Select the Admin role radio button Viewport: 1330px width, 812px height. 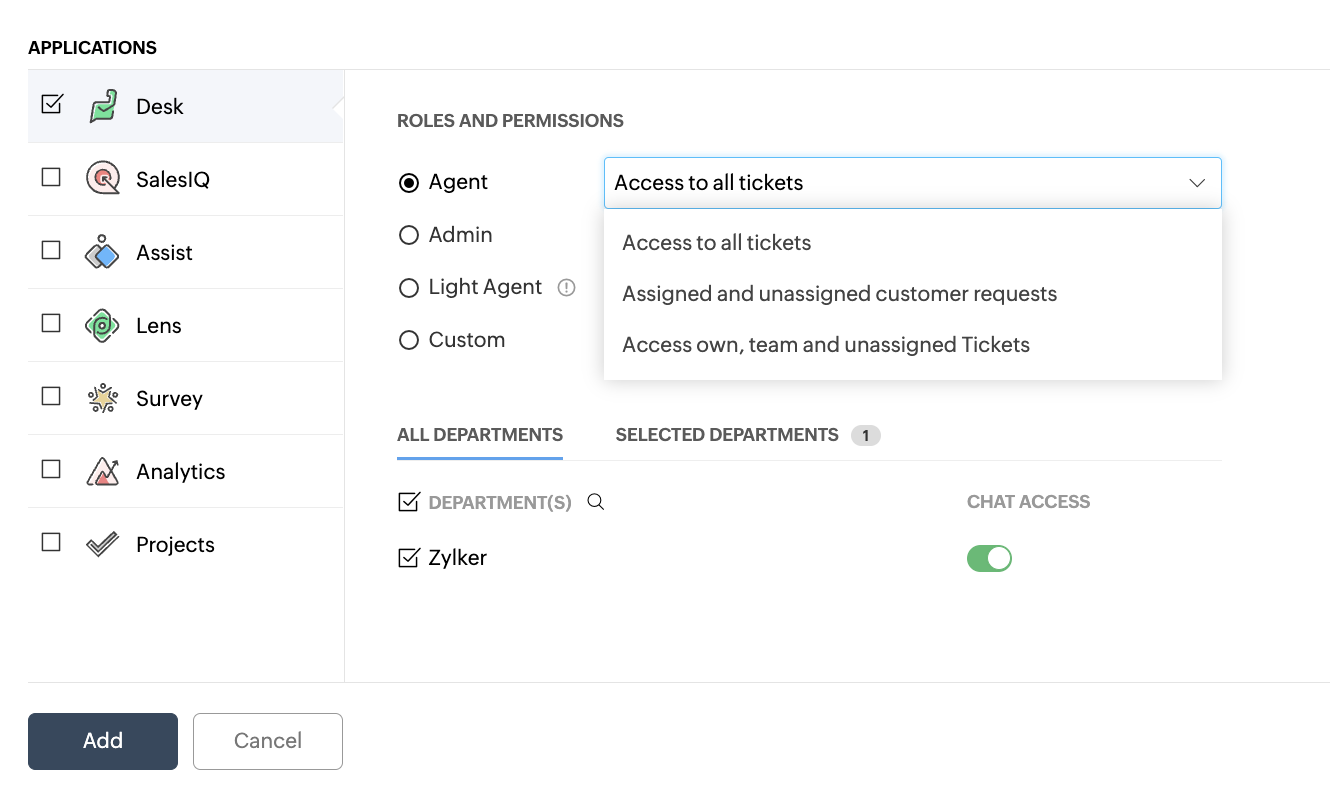(408, 235)
